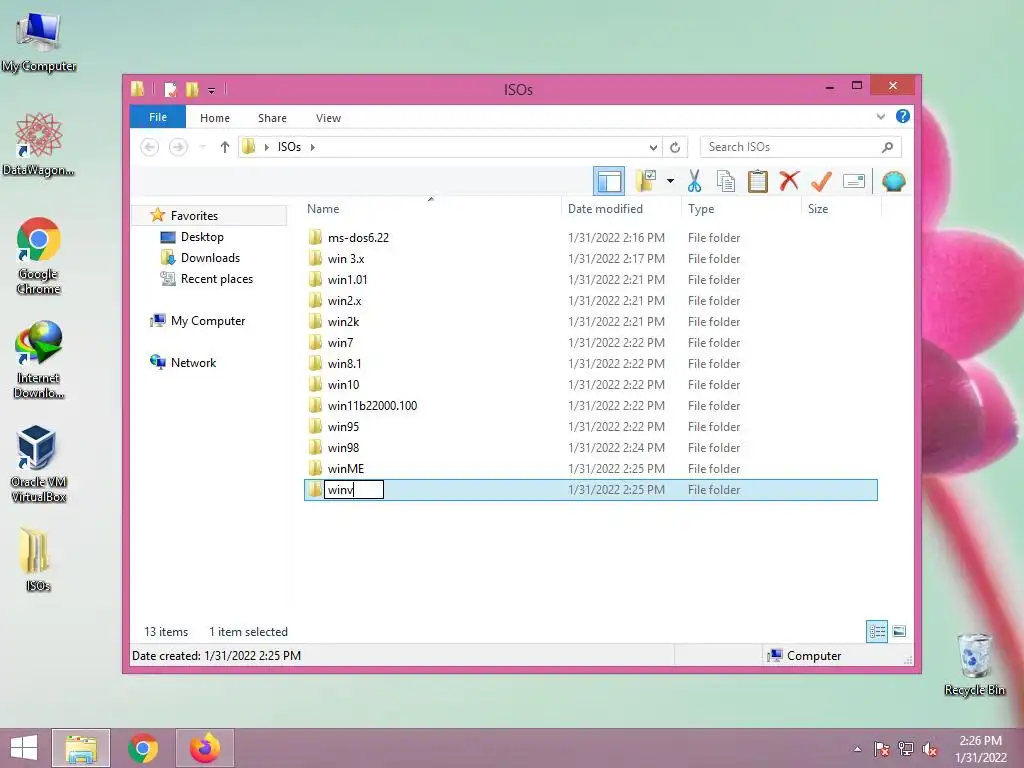Click the search magnifier icon
Viewport: 1024px width, 768px height.
(887, 147)
